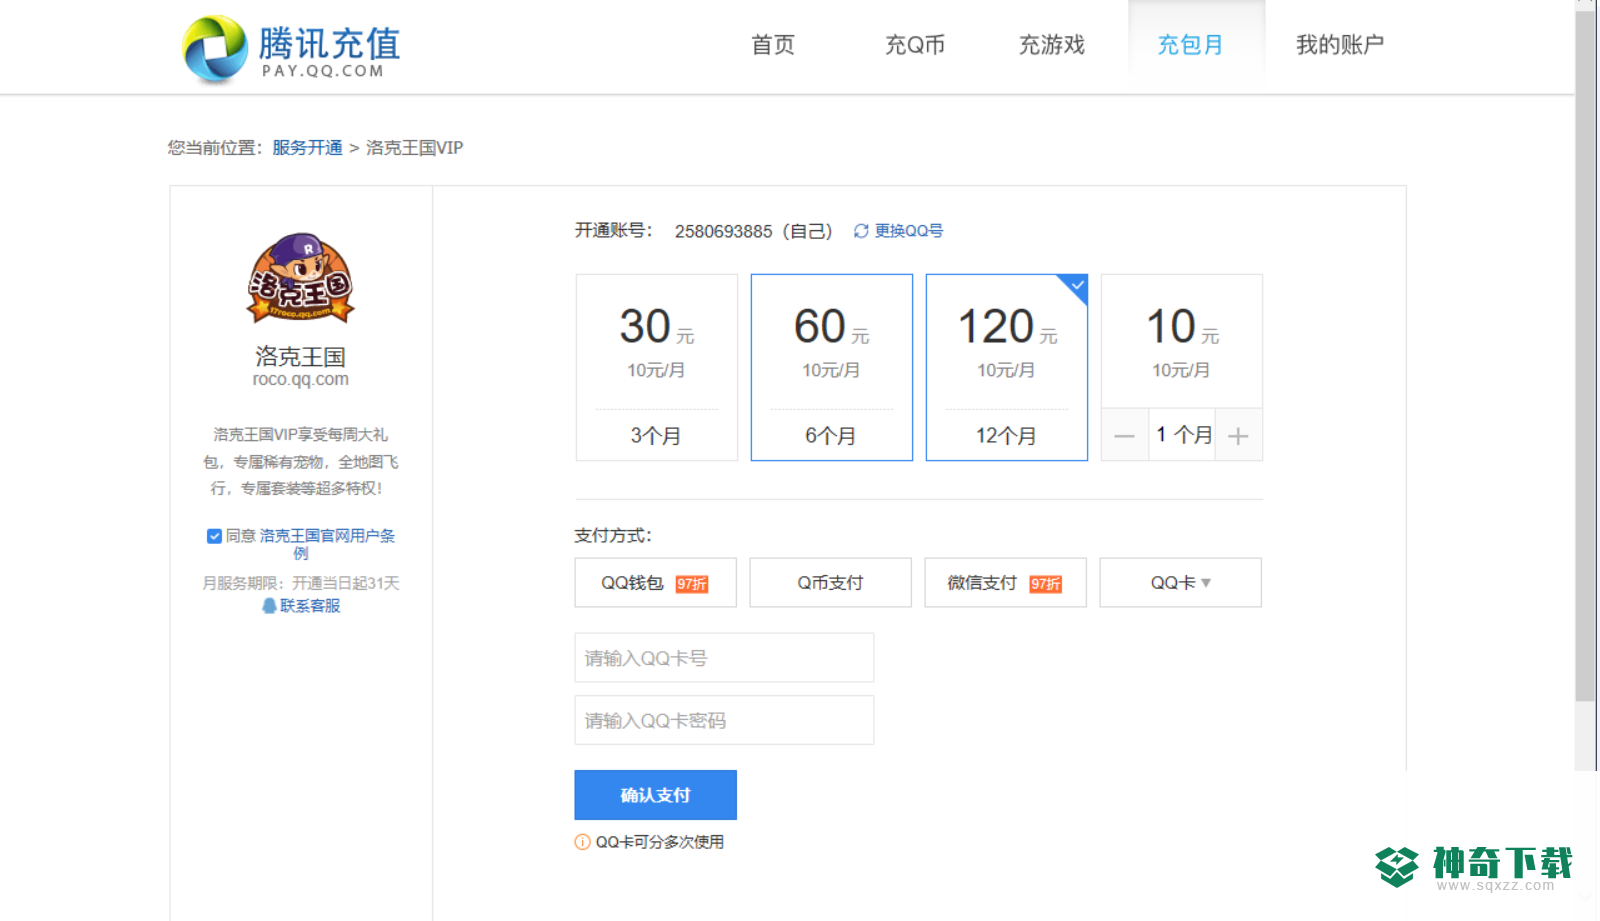Click the Tencent Pay logo
Viewport: 1600px width, 921px height.
tap(292, 48)
